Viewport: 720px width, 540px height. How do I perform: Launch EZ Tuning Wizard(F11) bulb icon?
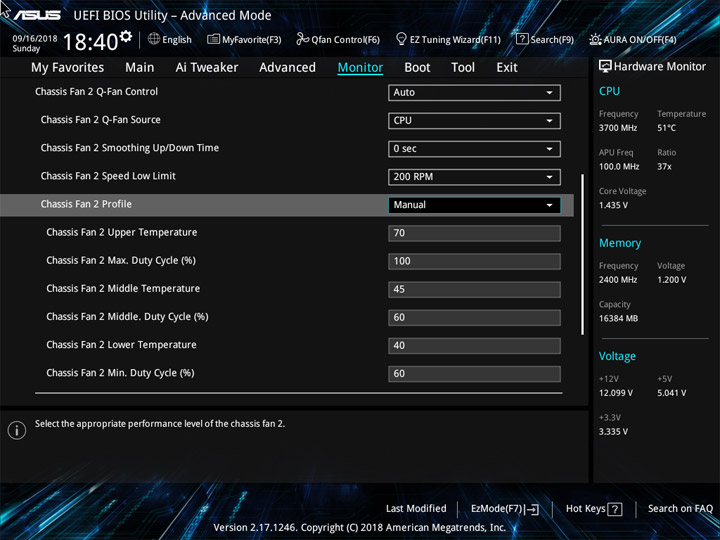coord(401,39)
